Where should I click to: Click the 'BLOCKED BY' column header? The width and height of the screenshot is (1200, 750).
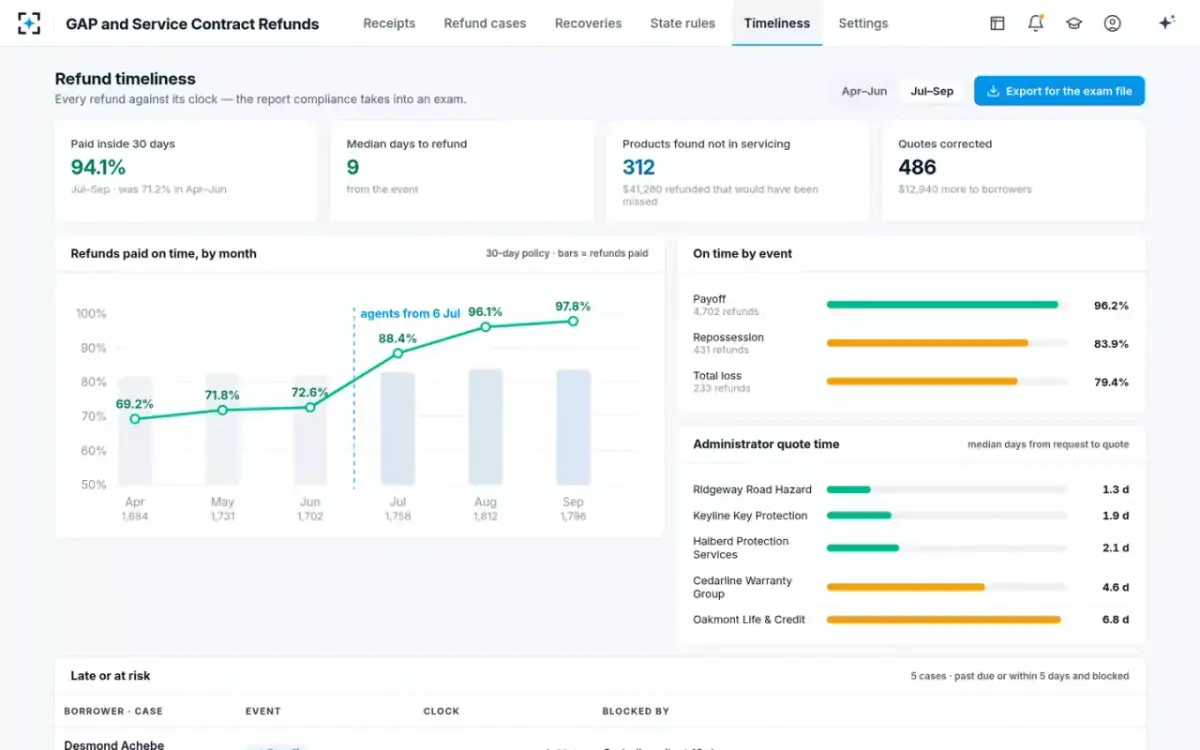point(635,711)
